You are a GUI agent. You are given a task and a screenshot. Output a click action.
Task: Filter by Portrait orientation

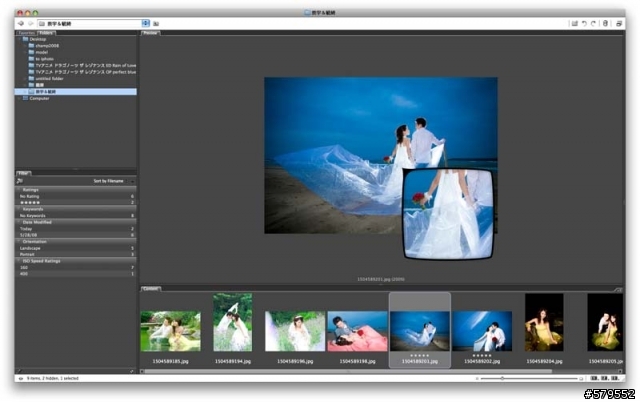[76, 254]
